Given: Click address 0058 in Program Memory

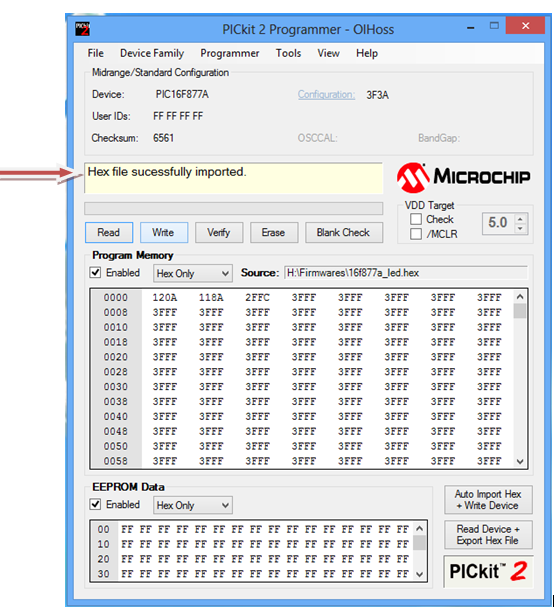Looking at the screenshot, I should tap(116, 461).
